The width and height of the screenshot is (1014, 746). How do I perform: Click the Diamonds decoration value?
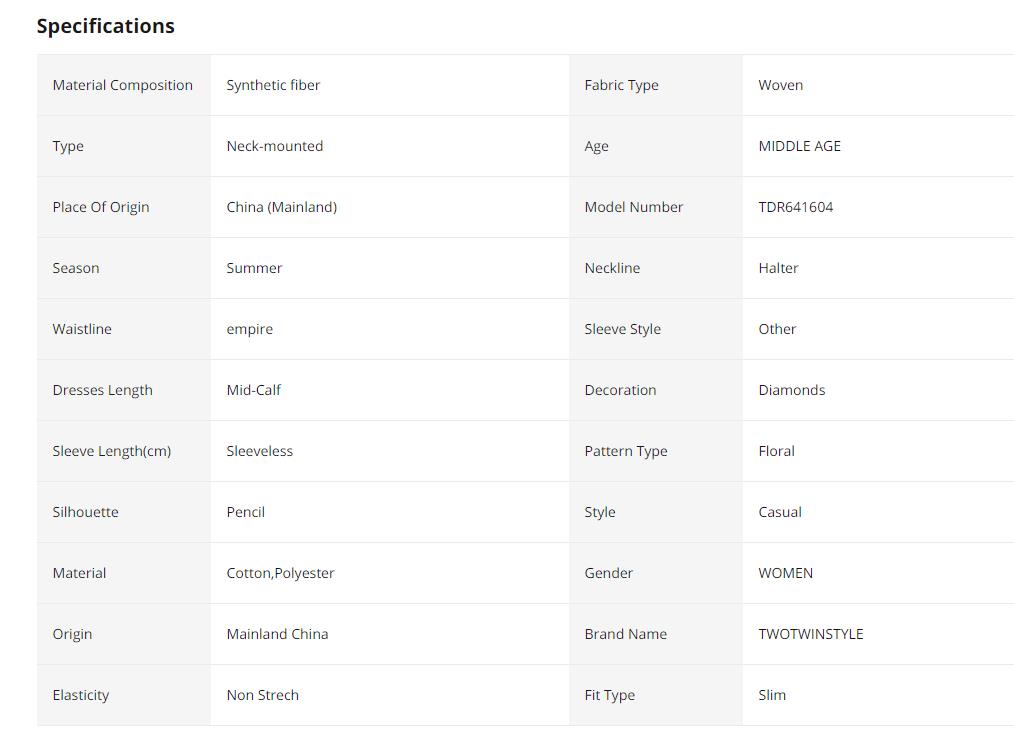[791, 390]
